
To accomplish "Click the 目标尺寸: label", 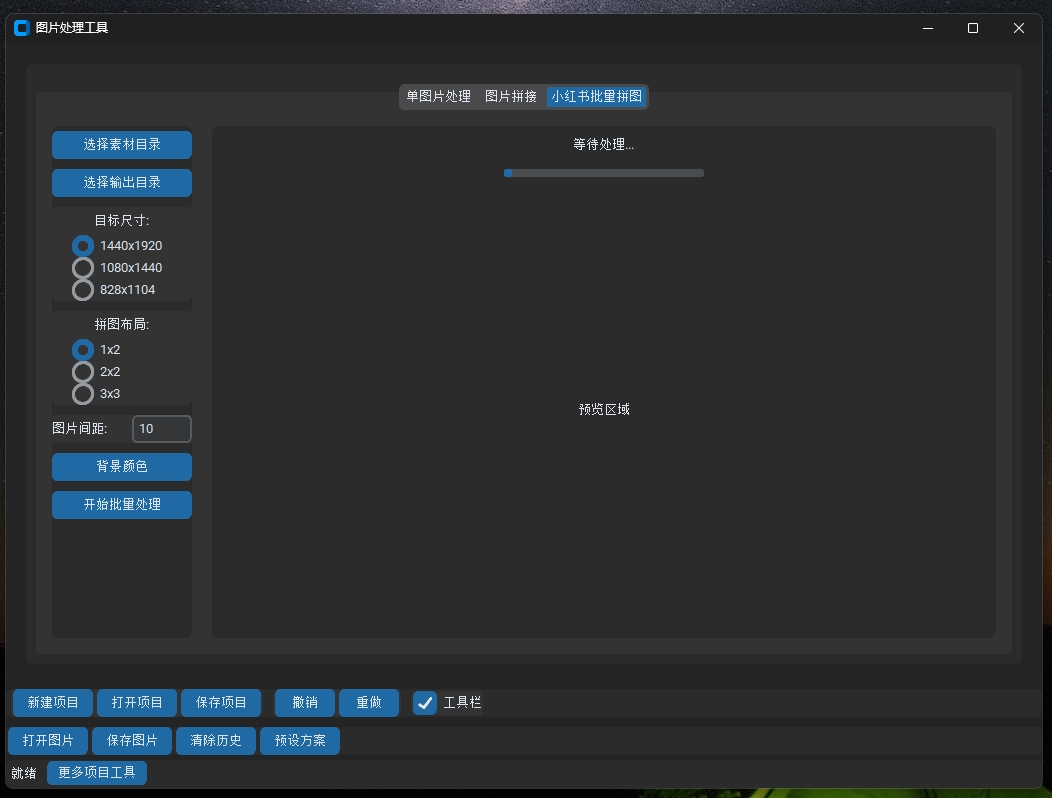I will tap(122, 221).
